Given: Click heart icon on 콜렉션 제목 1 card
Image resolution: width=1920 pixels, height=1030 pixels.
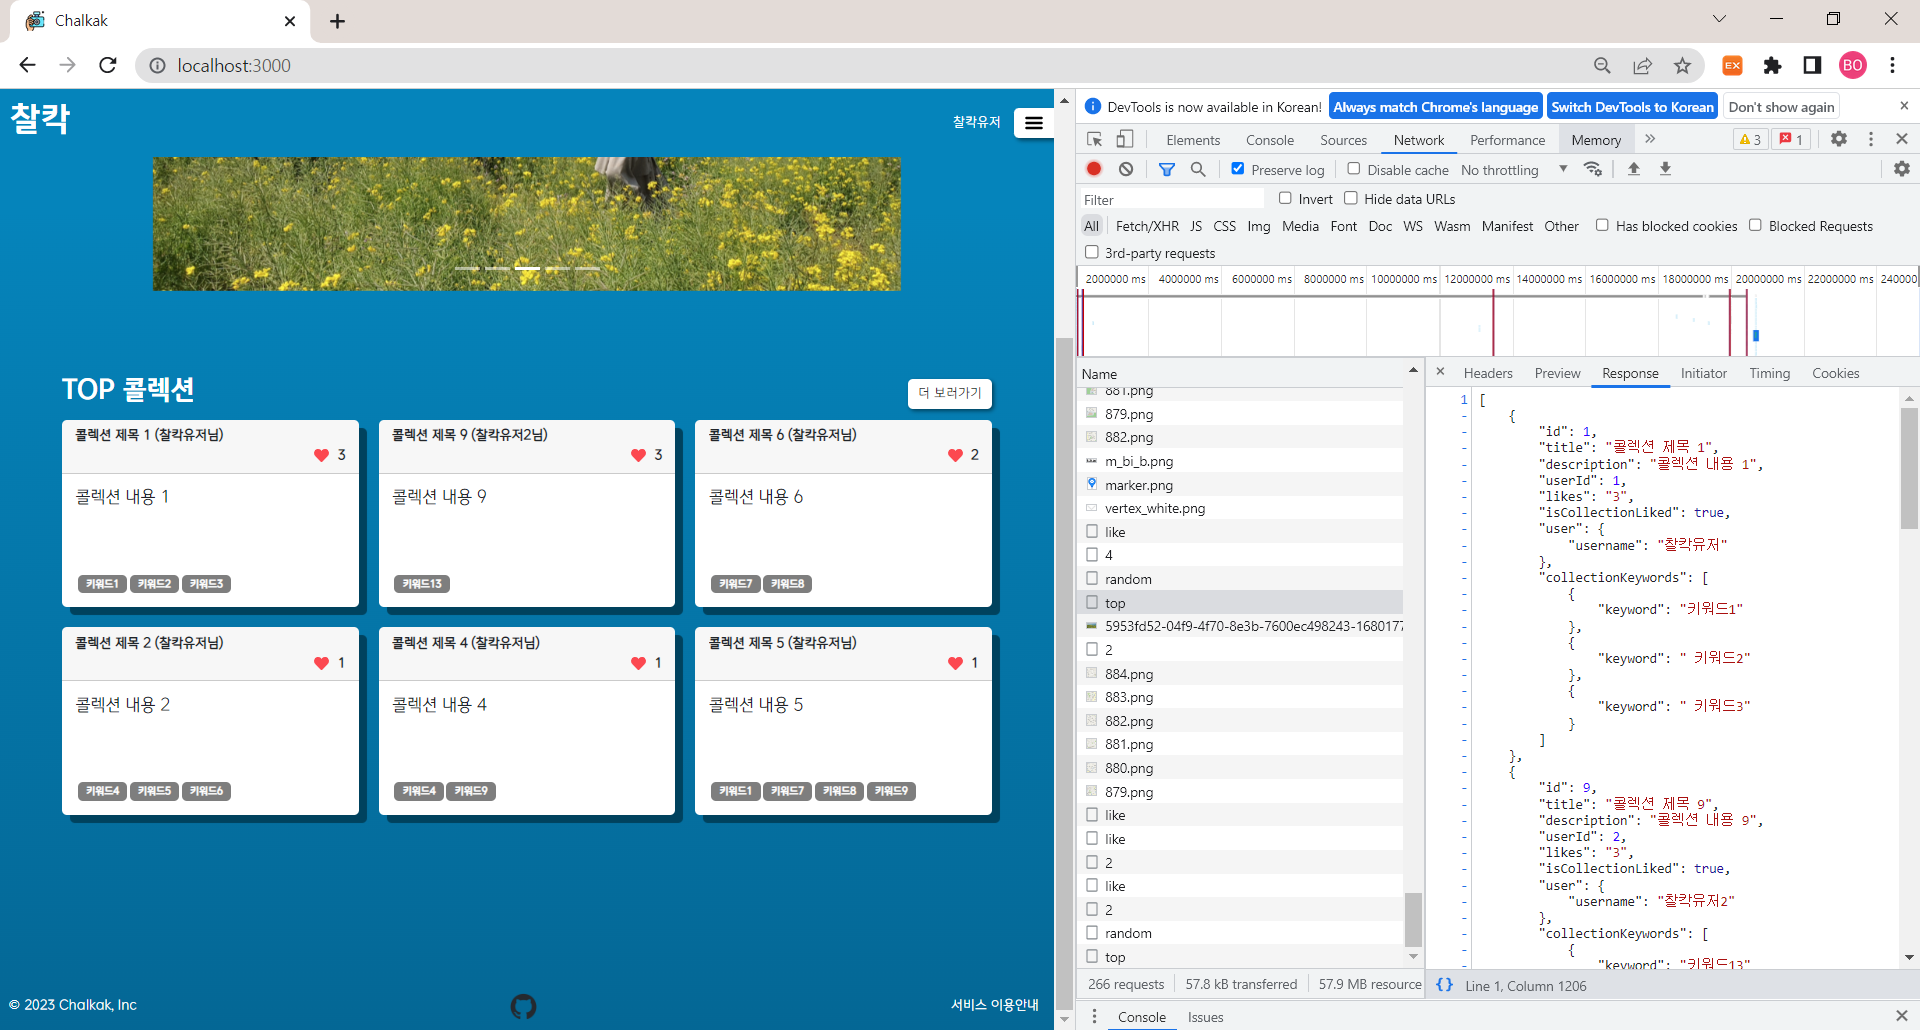Looking at the screenshot, I should click(x=321, y=455).
